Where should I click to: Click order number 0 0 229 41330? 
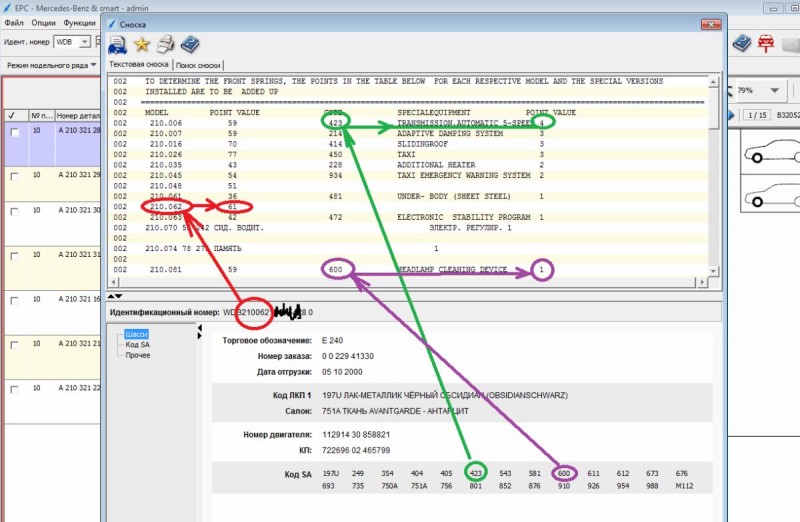[x=348, y=356]
